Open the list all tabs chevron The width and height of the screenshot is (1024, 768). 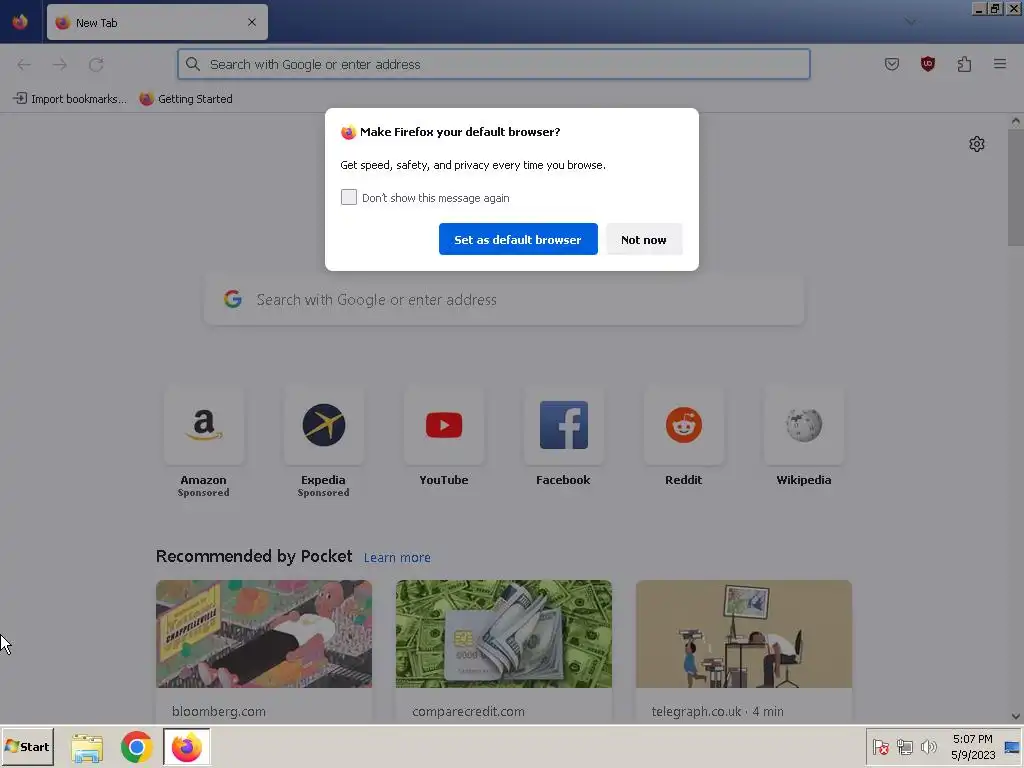point(910,22)
